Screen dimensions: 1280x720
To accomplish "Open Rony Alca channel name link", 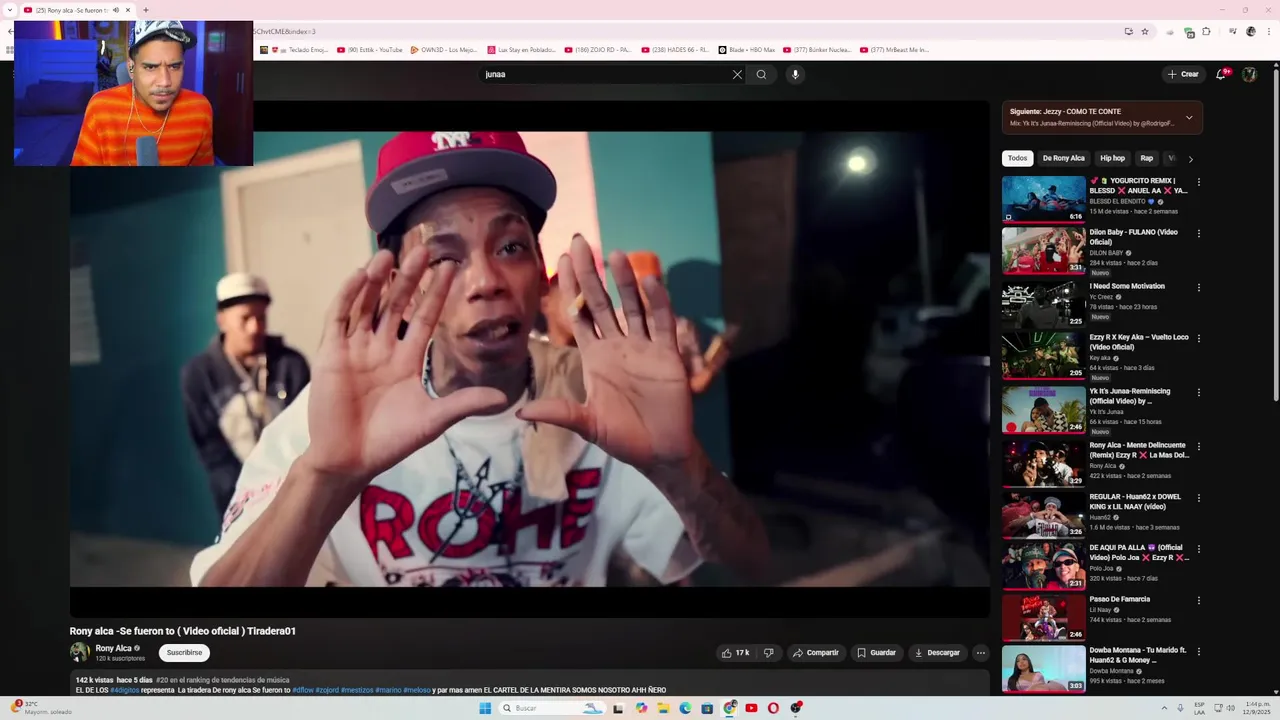I will (113, 648).
